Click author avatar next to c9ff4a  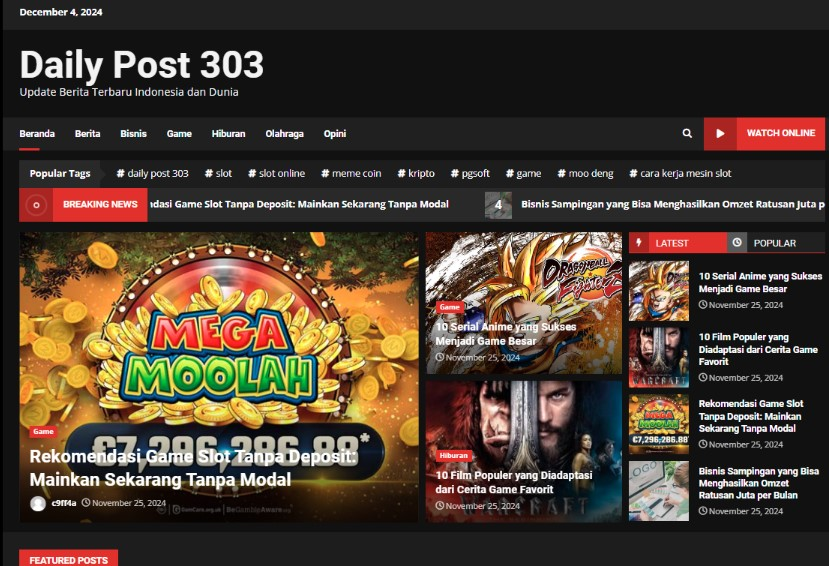[38, 503]
